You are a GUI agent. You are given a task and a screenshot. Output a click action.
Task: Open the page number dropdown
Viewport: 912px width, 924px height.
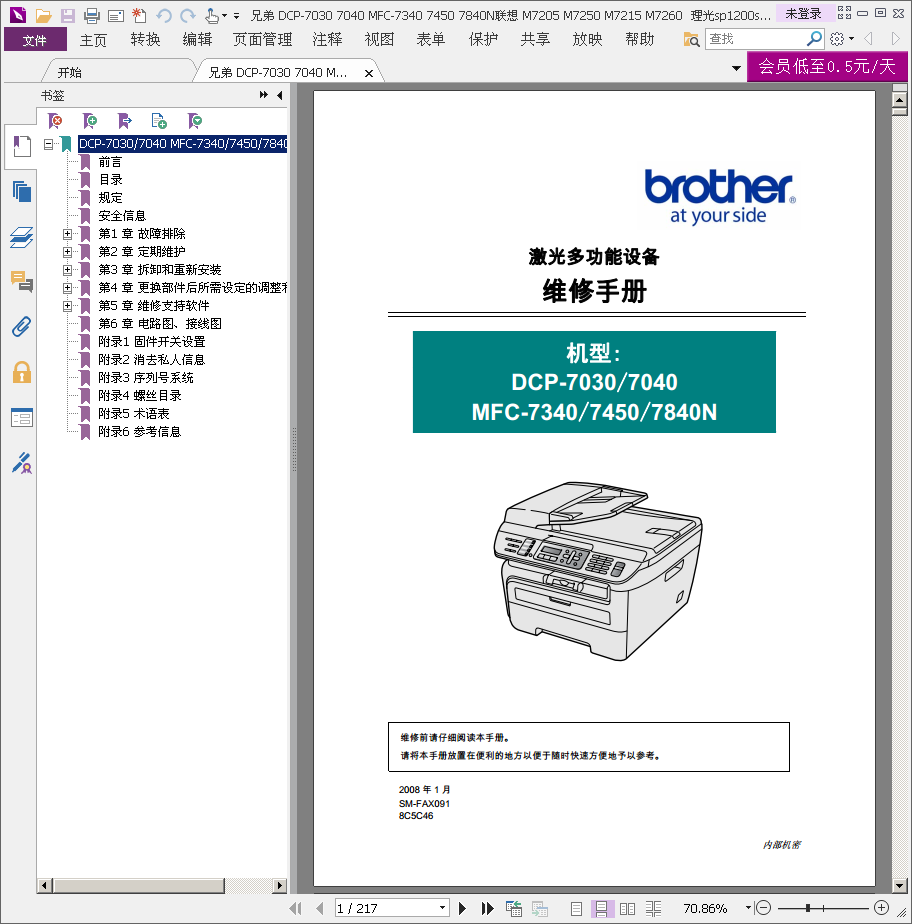tap(442, 908)
